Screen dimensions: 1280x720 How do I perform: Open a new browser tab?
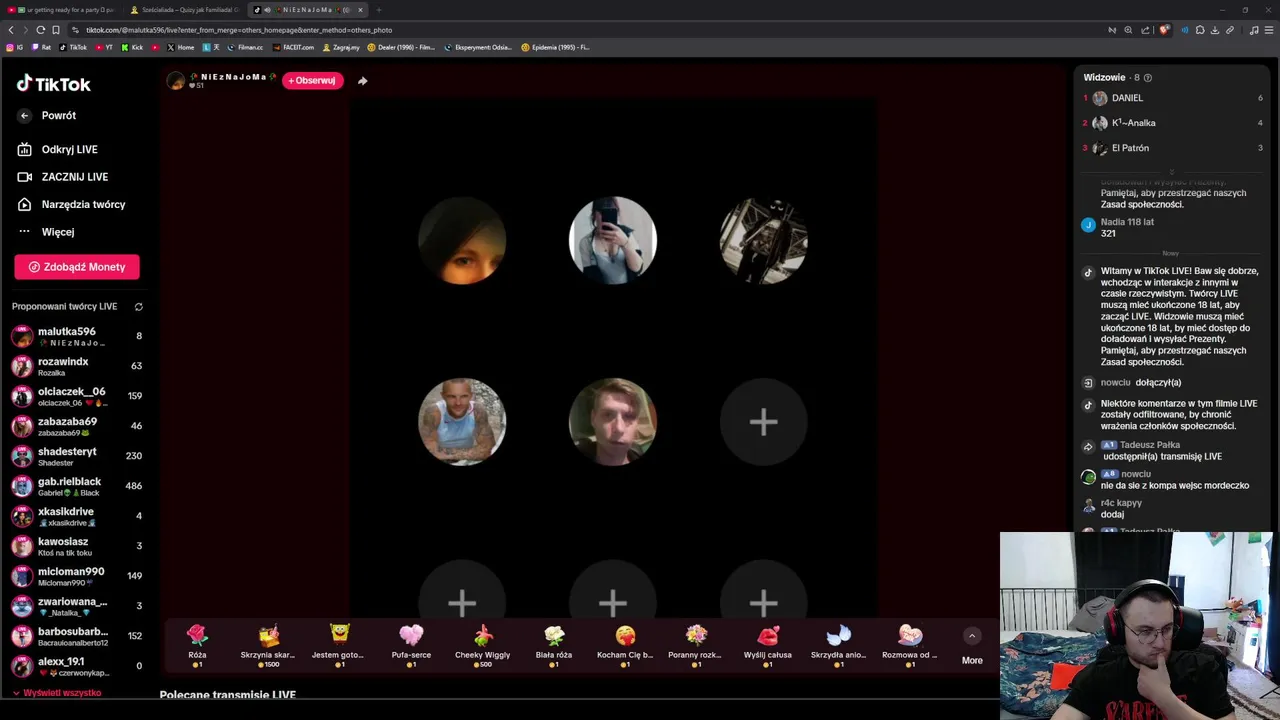coord(378,10)
